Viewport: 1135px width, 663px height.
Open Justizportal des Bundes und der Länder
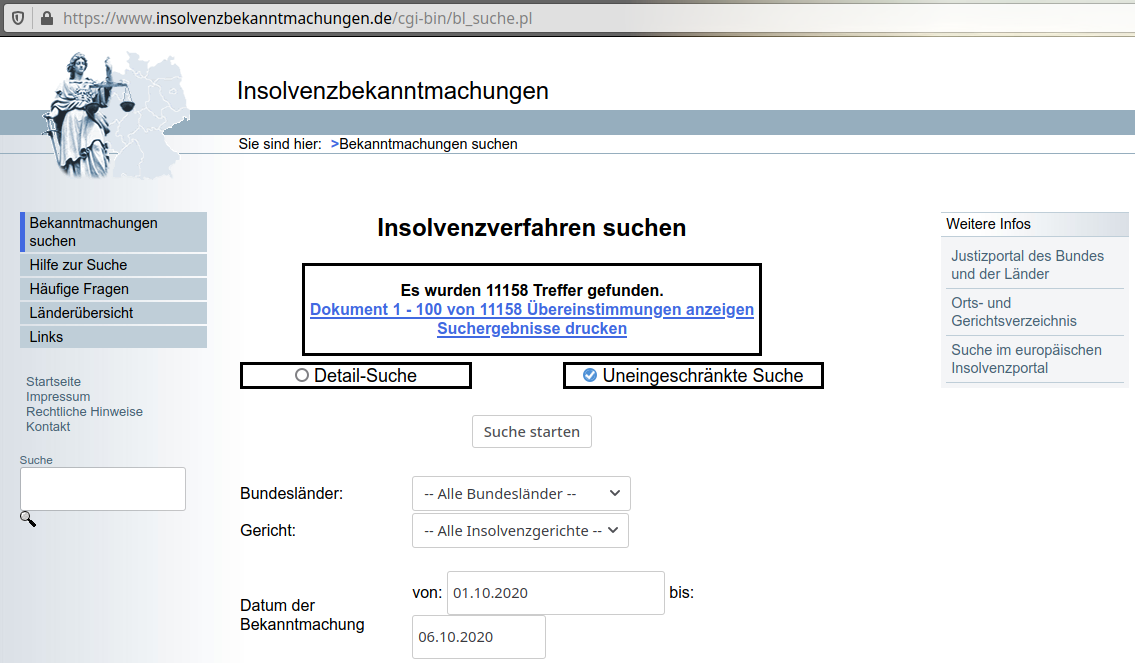1027,265
